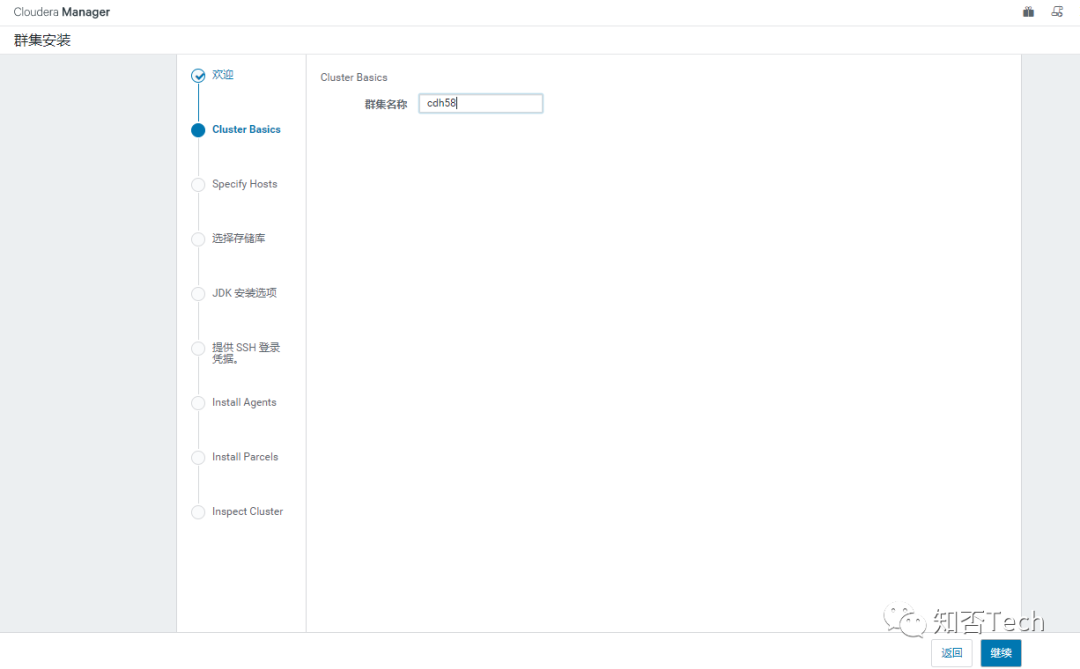1080x669 pixels.
Task: Select the Cluster Basics active step circle
Action: [x=198, y=130]
